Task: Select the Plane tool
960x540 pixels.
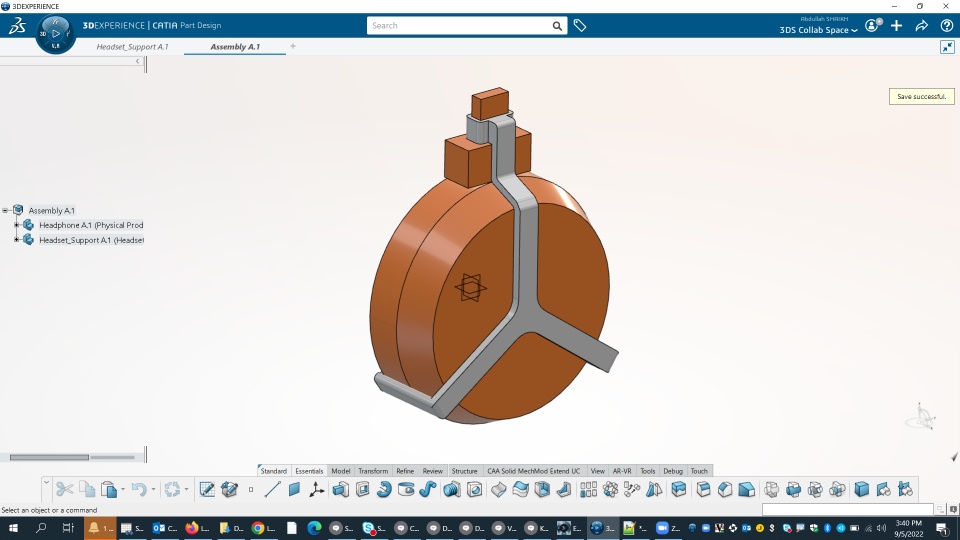Action: [x=294, y=489]
